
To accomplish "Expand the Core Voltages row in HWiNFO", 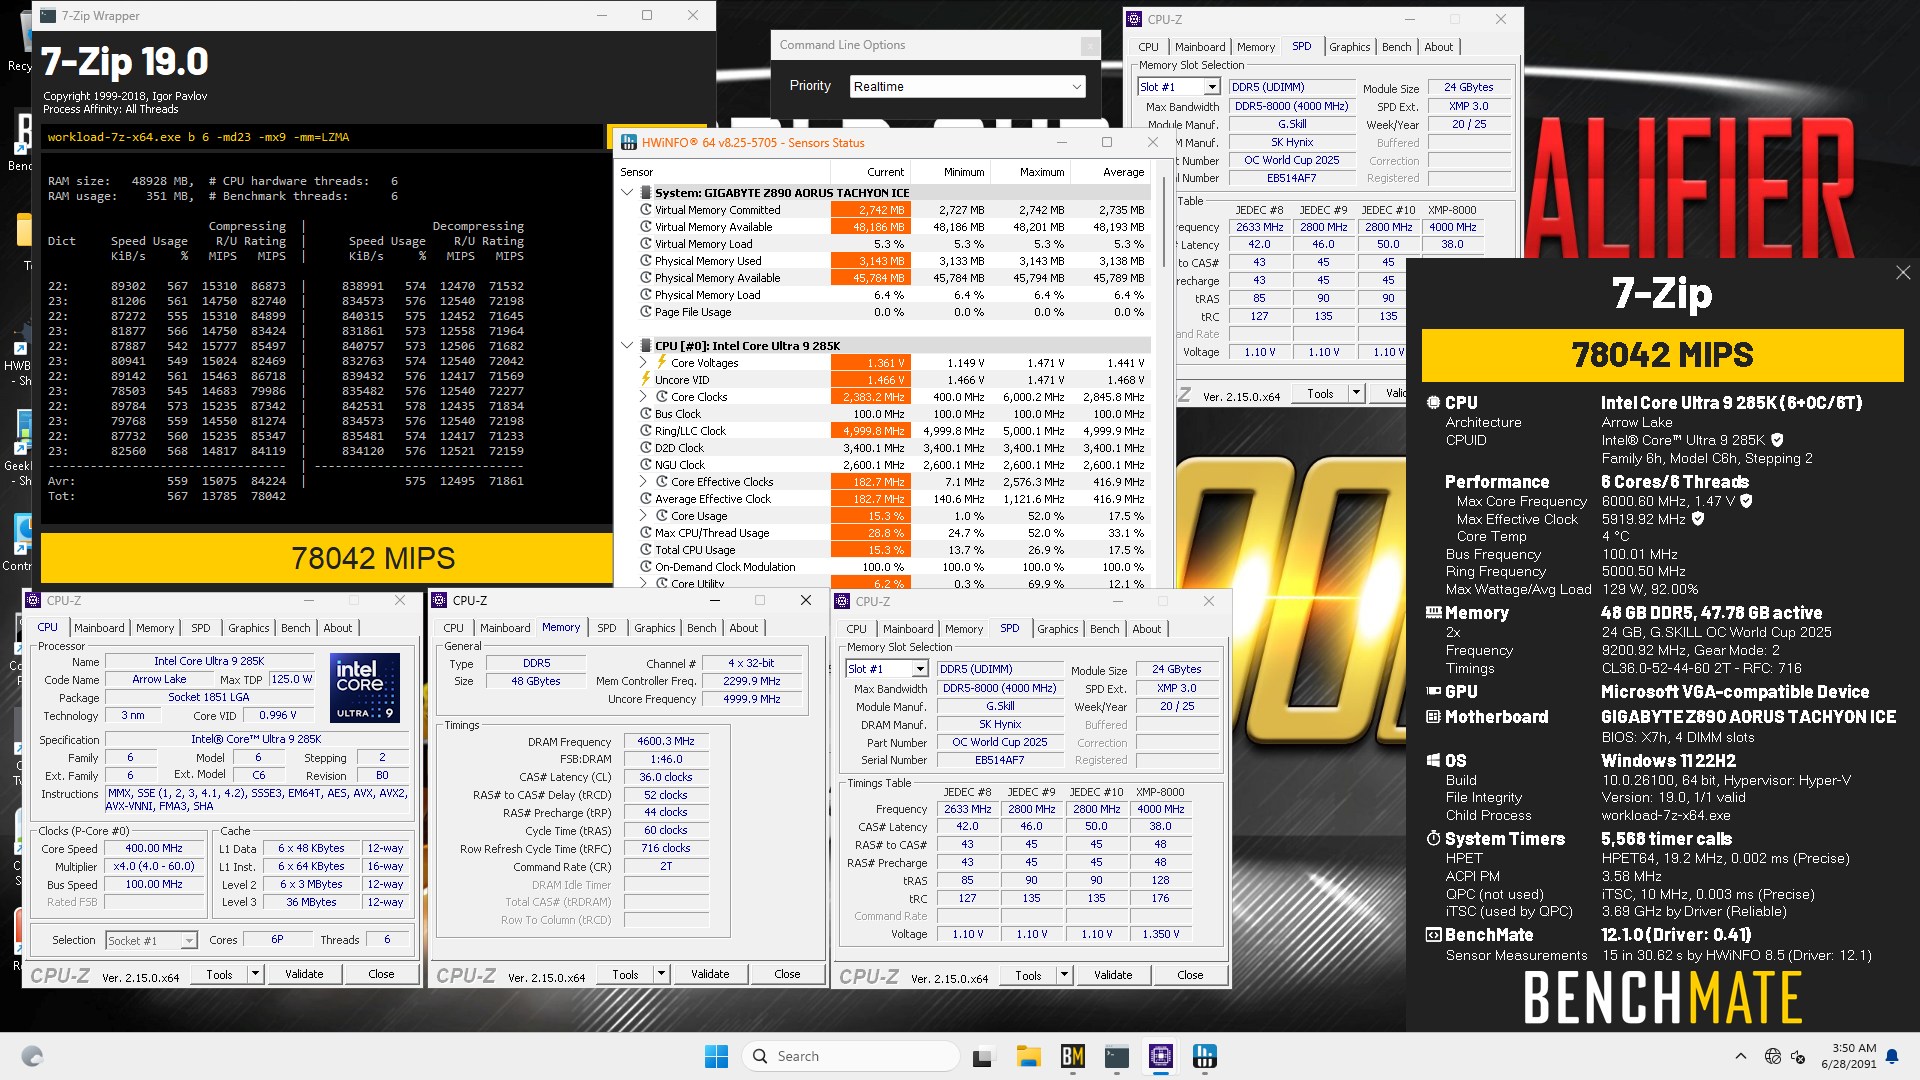I will (x=643, y=363).
